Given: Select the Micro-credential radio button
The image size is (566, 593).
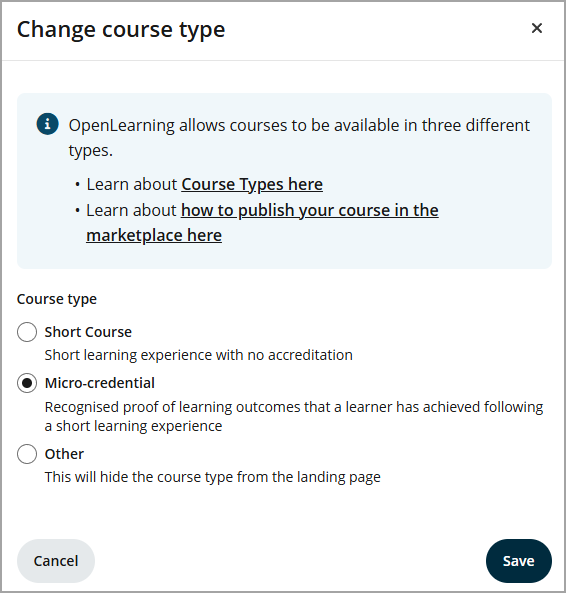Looking at the screenshot, I should [27, 383].
